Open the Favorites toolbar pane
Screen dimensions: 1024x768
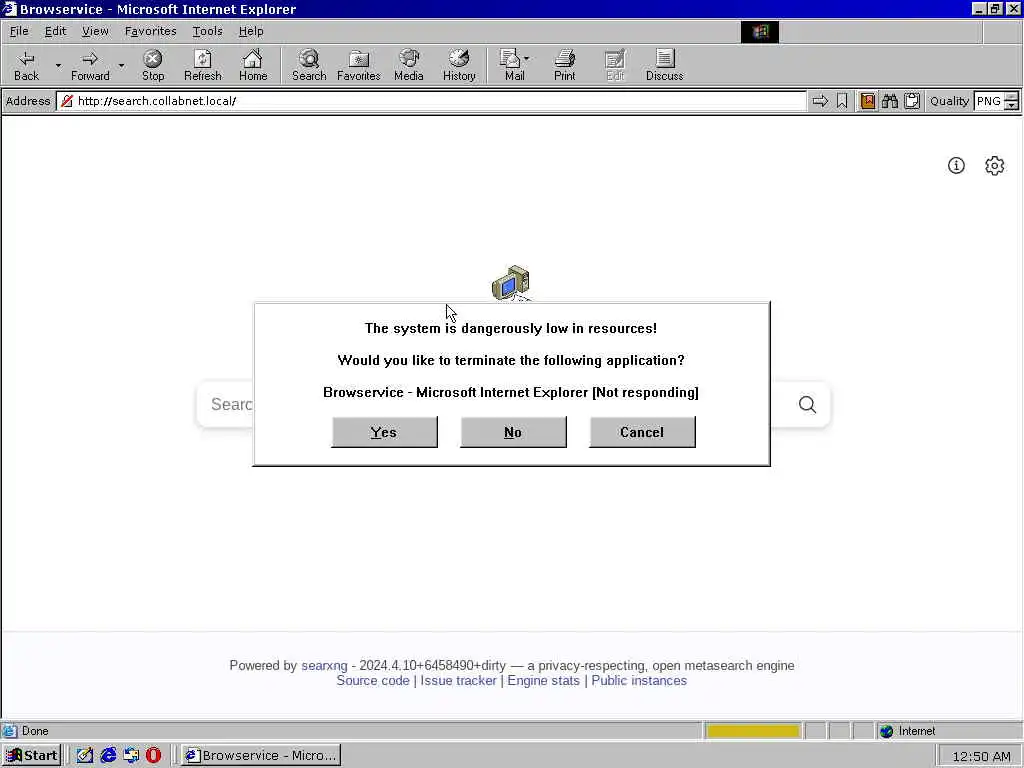tap(359, 65)
